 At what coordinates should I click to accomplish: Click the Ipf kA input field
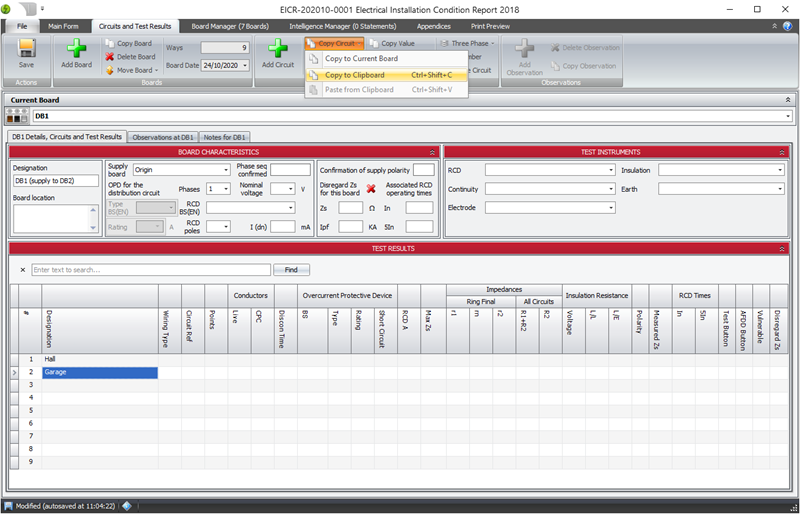[351, 227]
